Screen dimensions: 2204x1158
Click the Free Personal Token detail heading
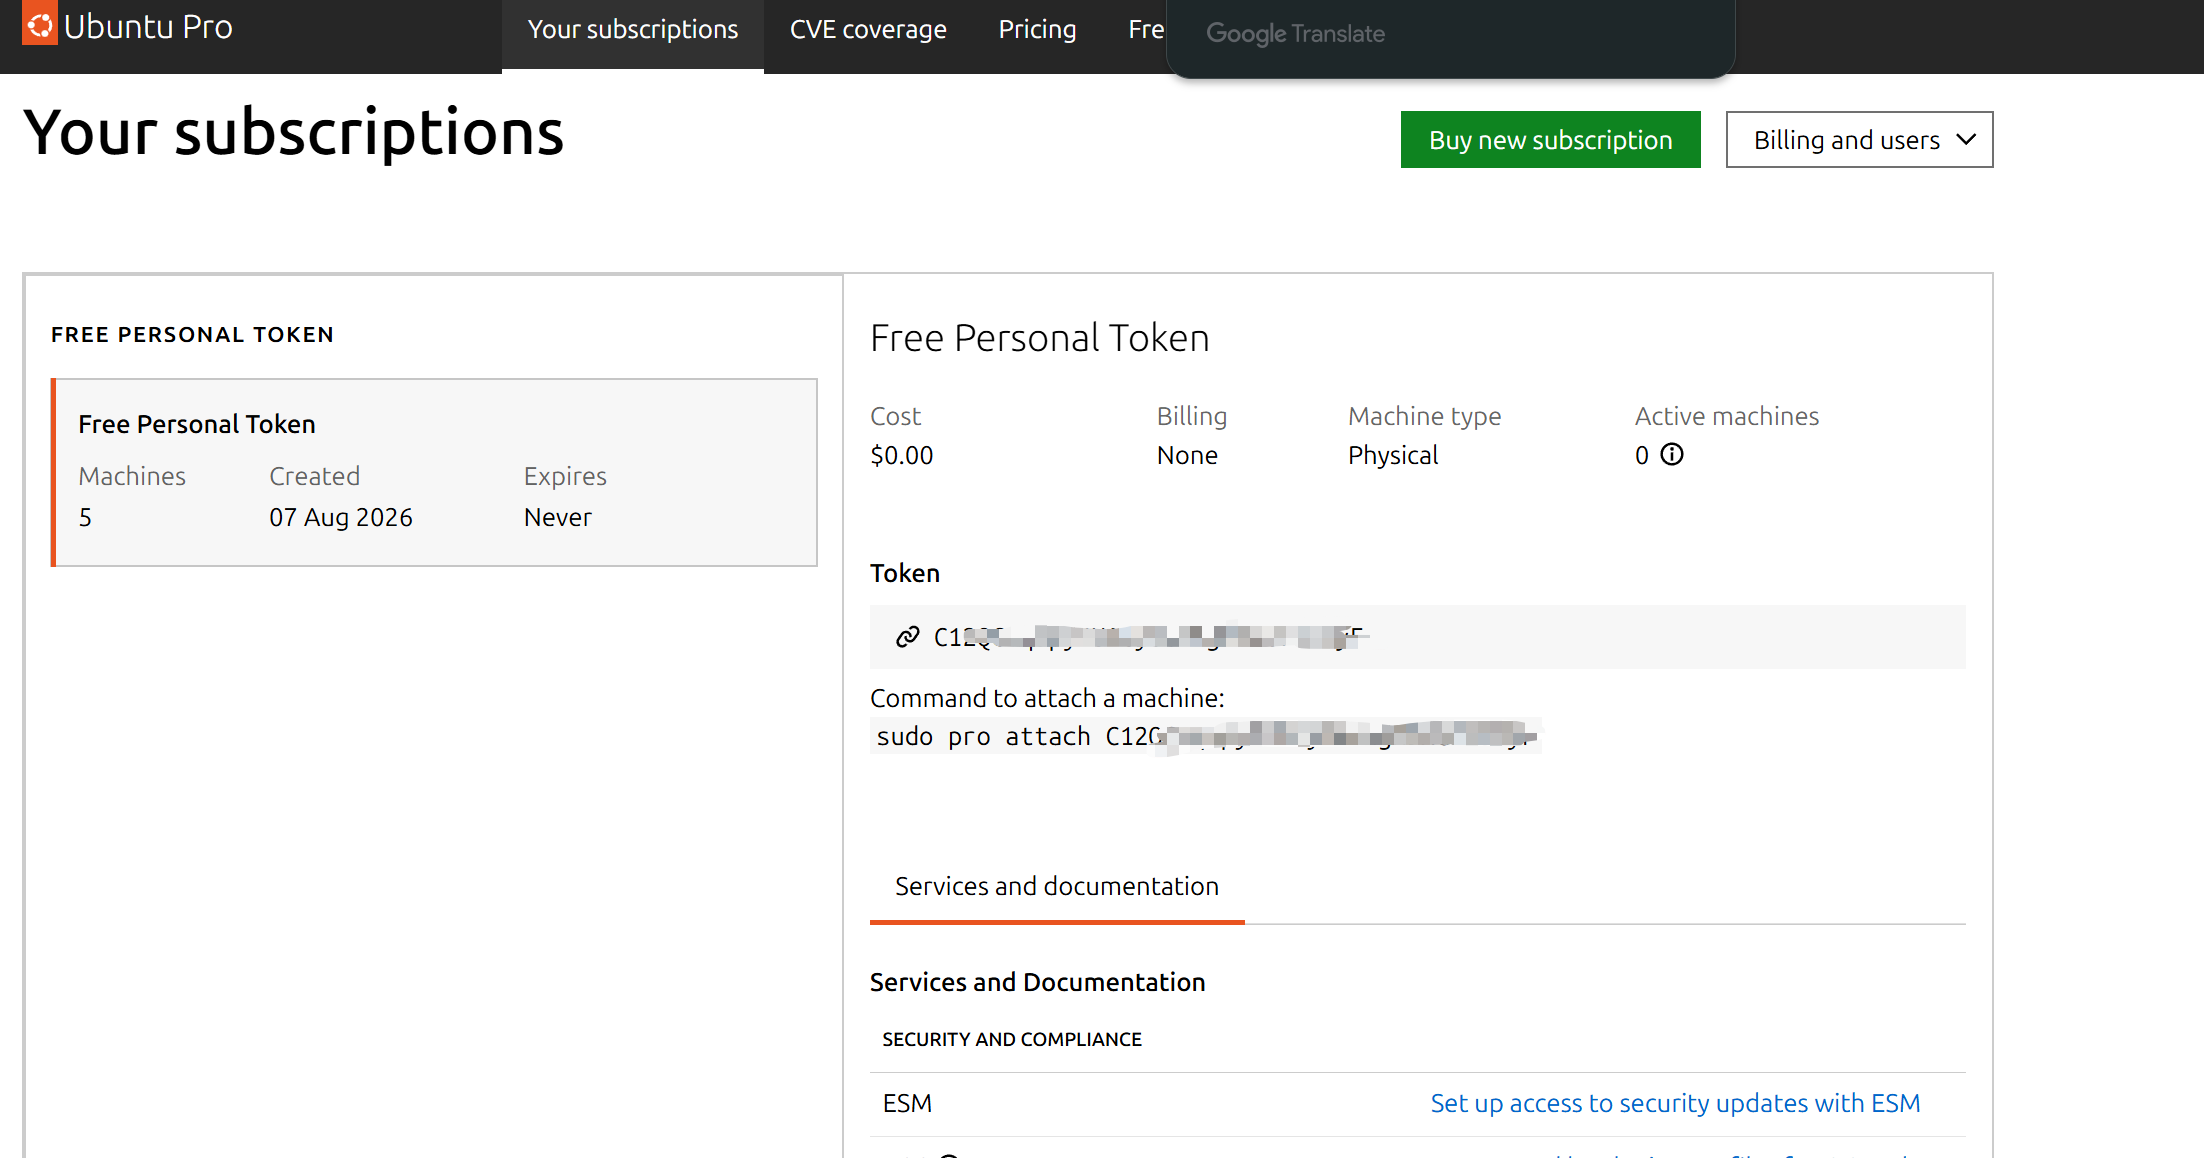1039,338
